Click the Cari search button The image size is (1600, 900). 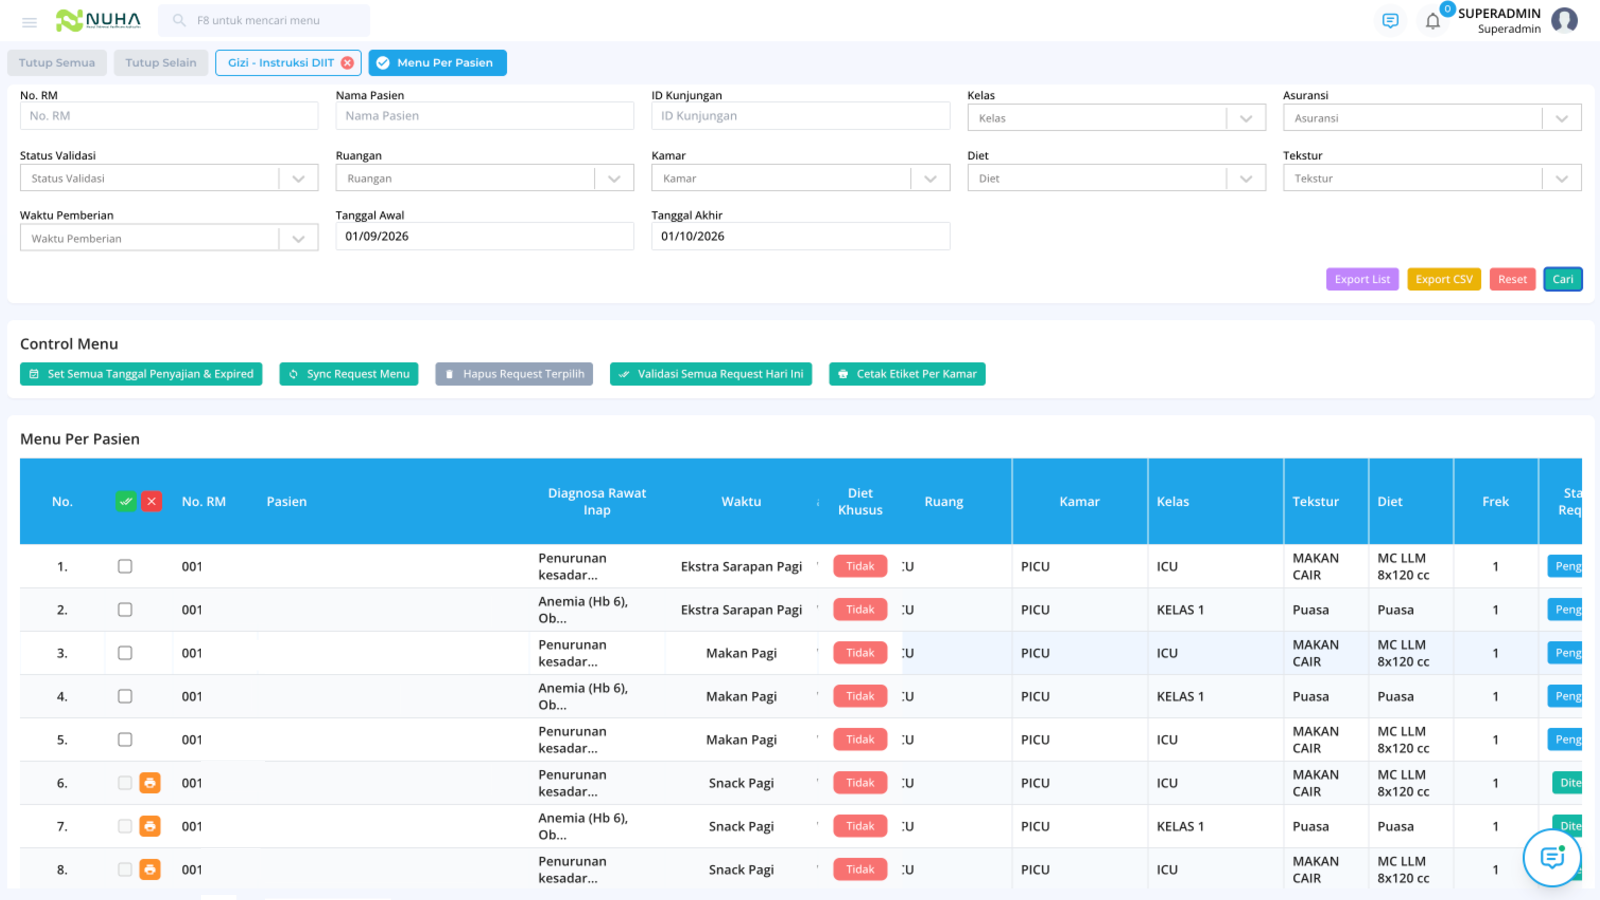(x=1563, y=279)
